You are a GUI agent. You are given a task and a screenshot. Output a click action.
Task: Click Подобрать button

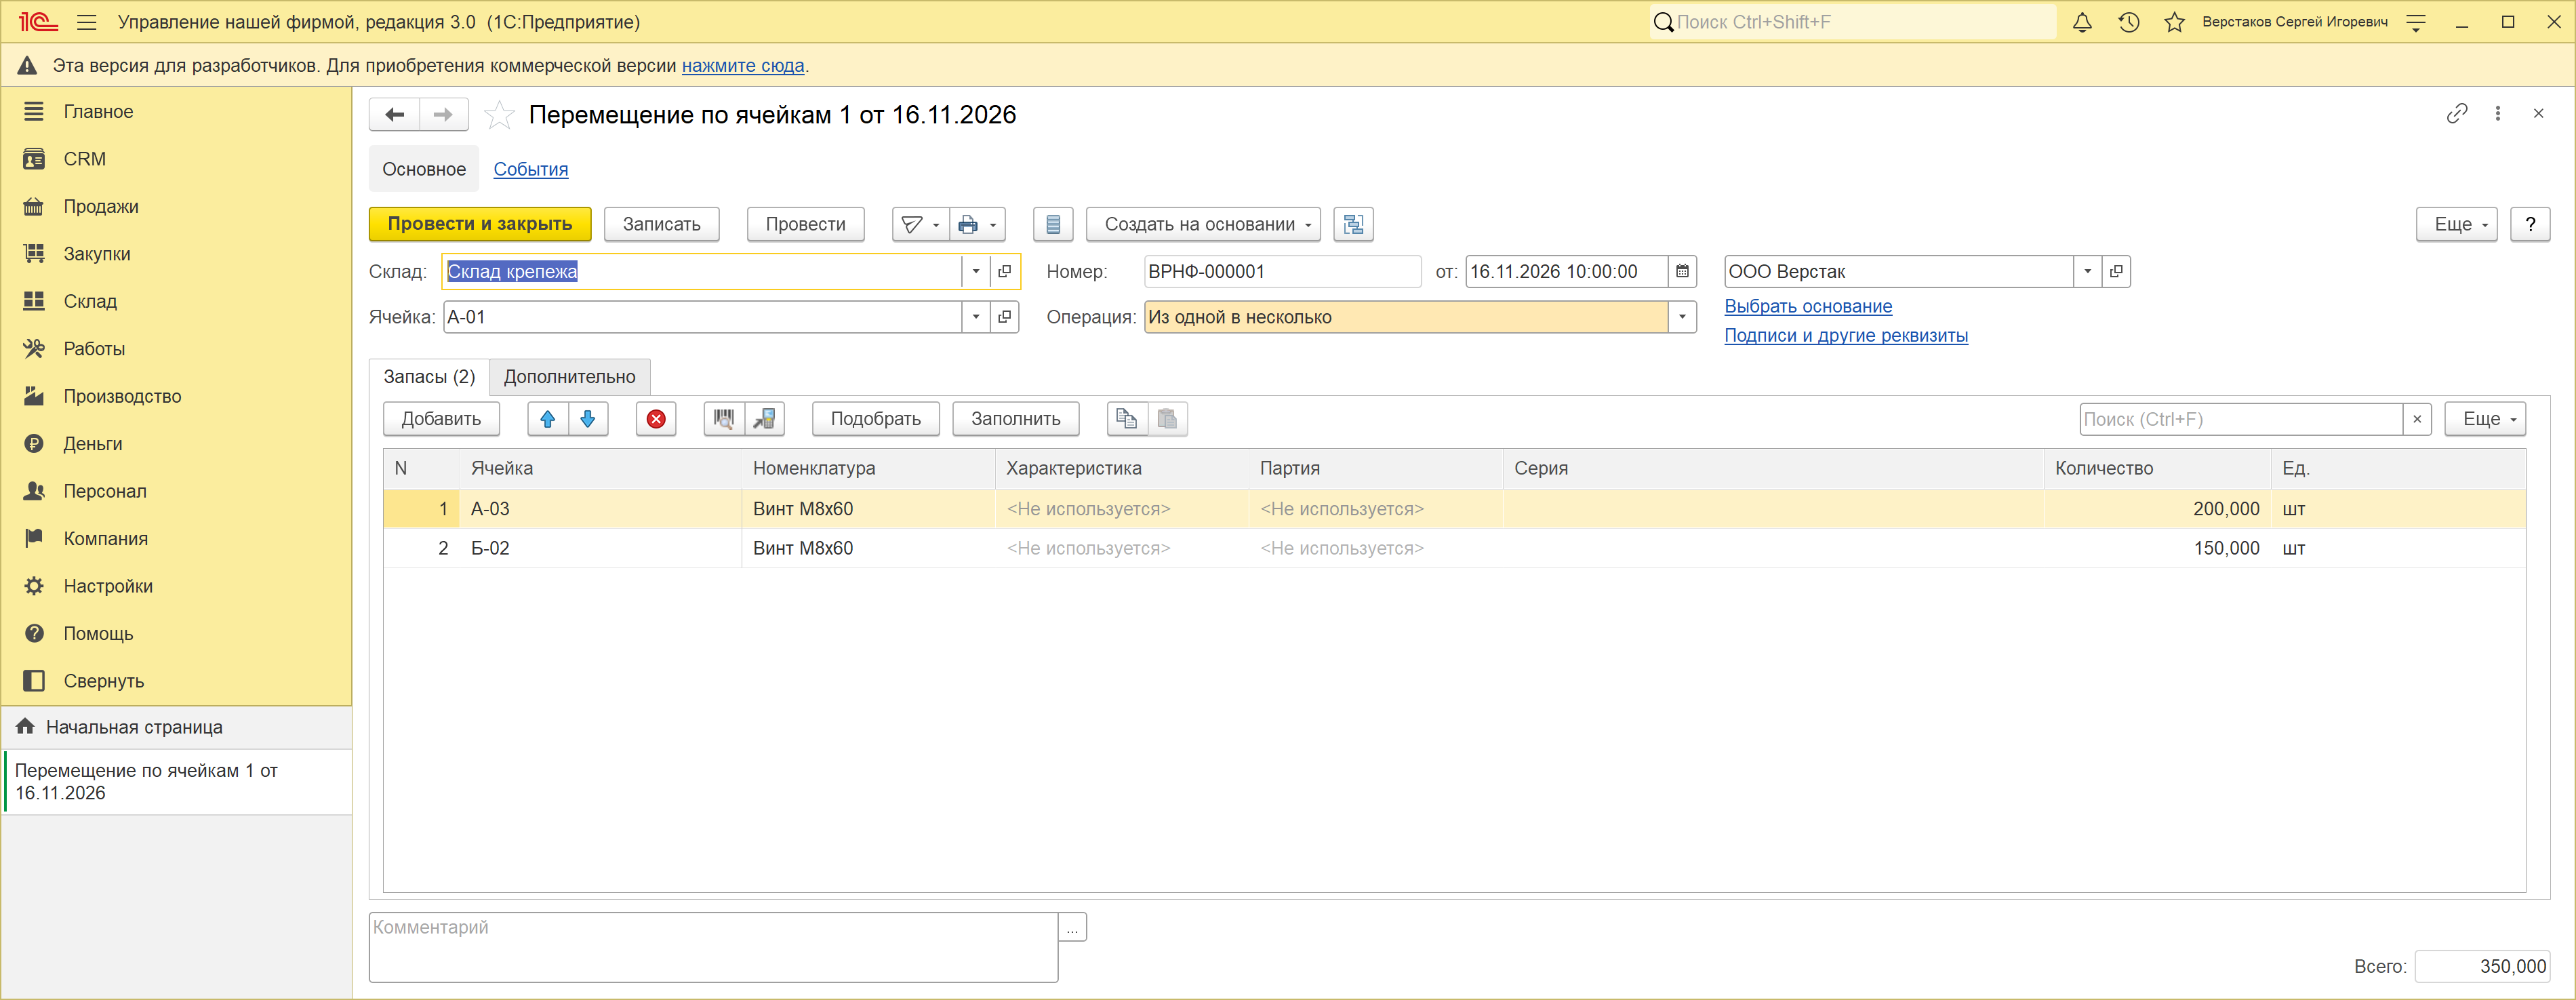click(x=875, y=419)
